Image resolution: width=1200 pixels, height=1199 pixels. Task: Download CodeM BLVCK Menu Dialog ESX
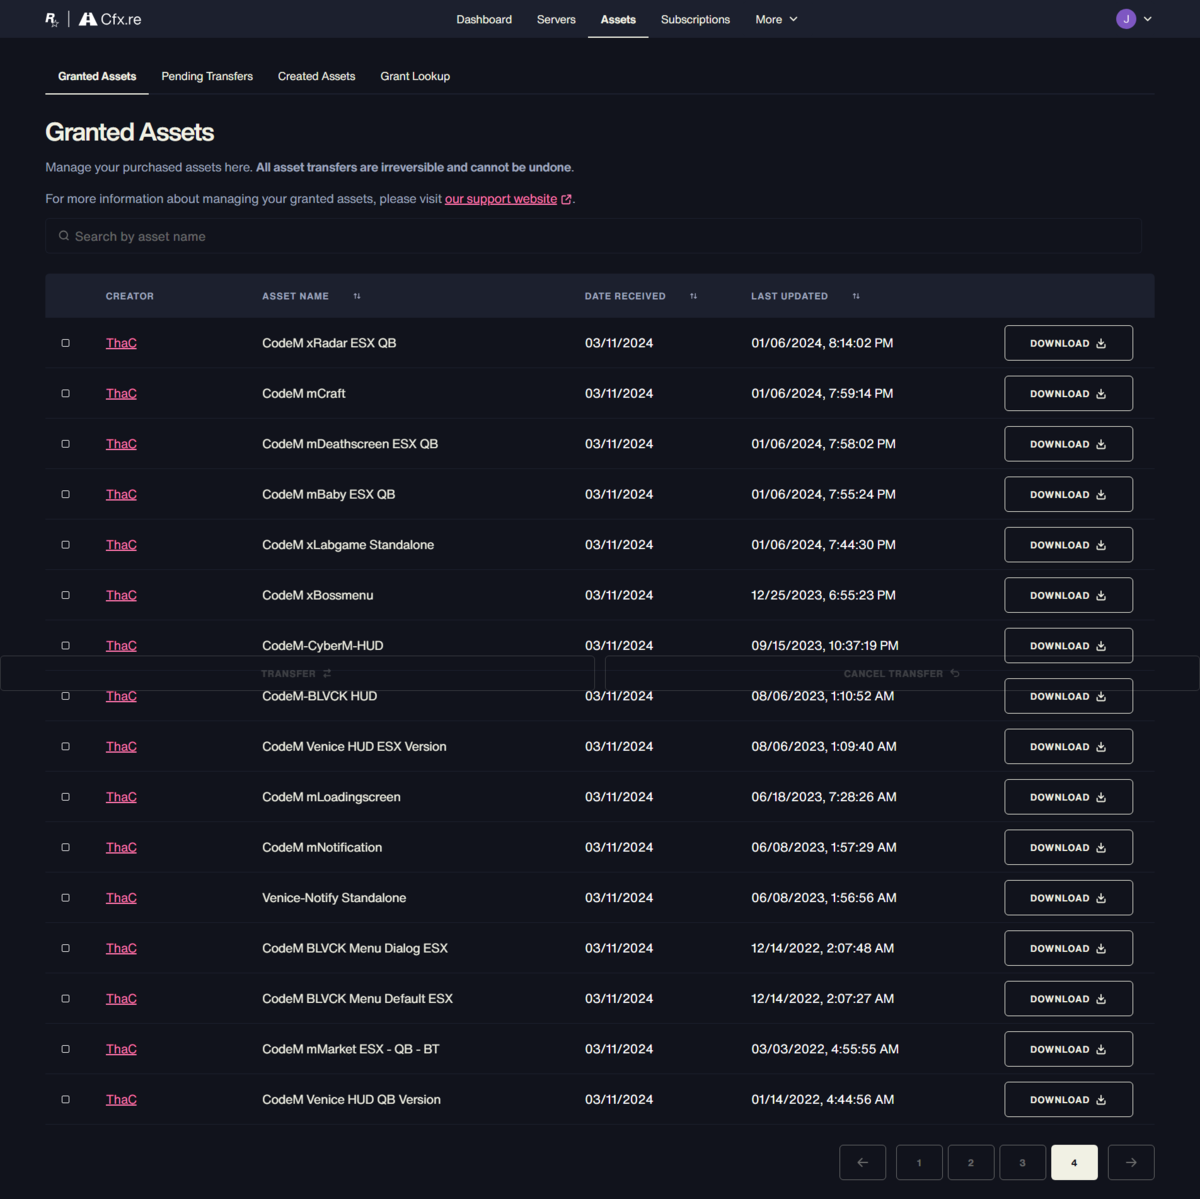click(x=1068, y=948)
